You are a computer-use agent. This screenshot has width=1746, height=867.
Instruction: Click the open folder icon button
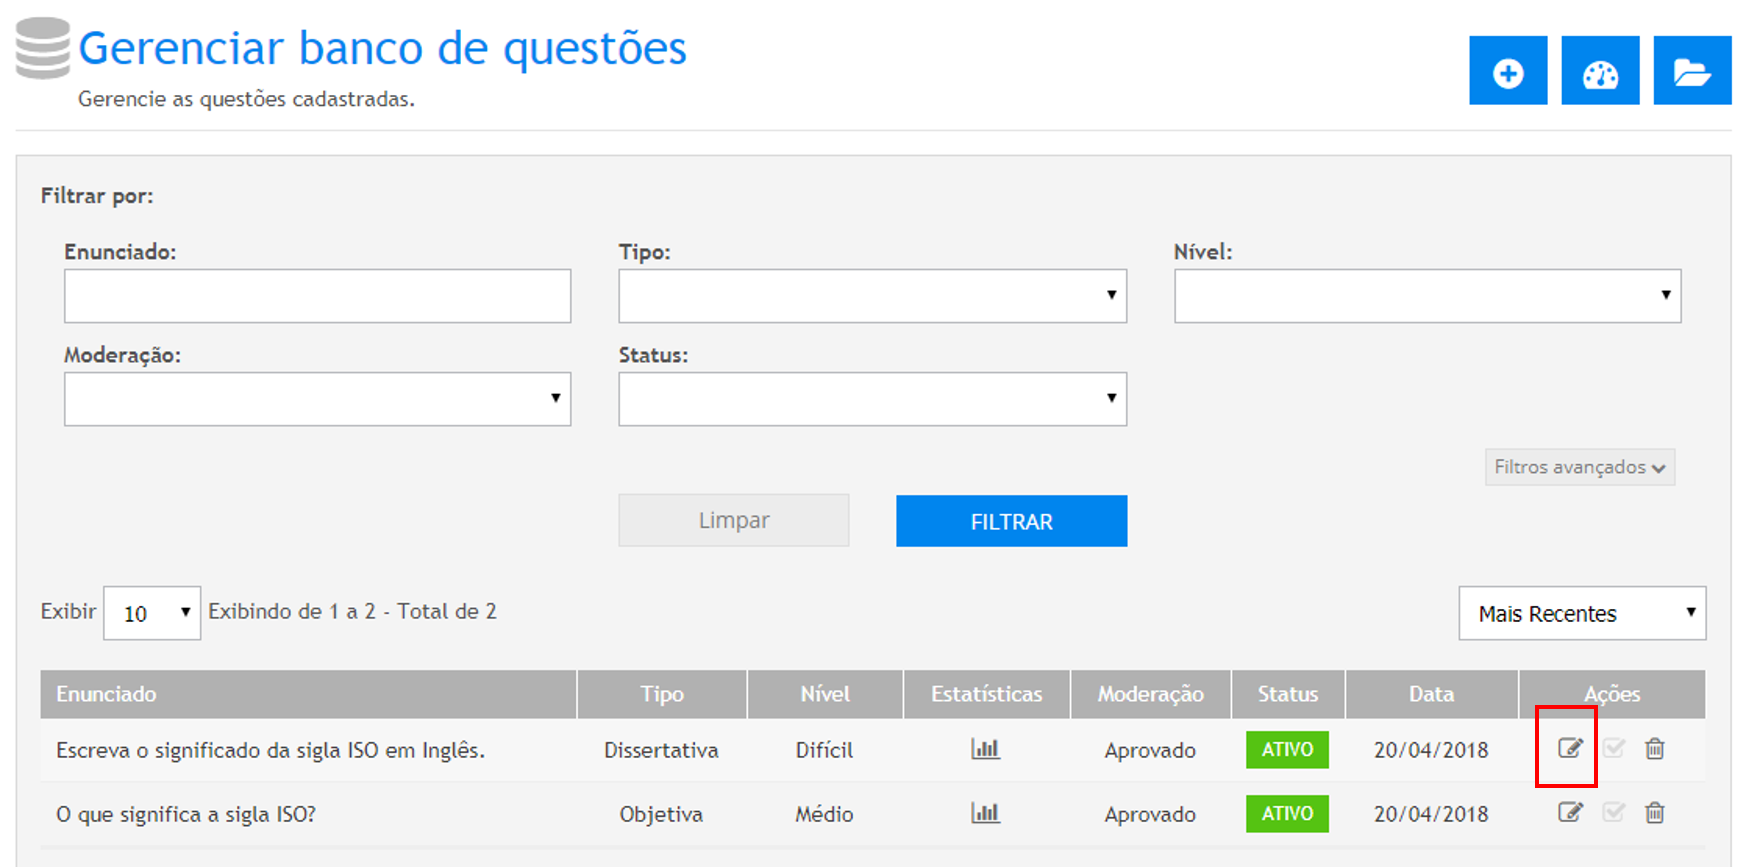tap(1692, 71)
